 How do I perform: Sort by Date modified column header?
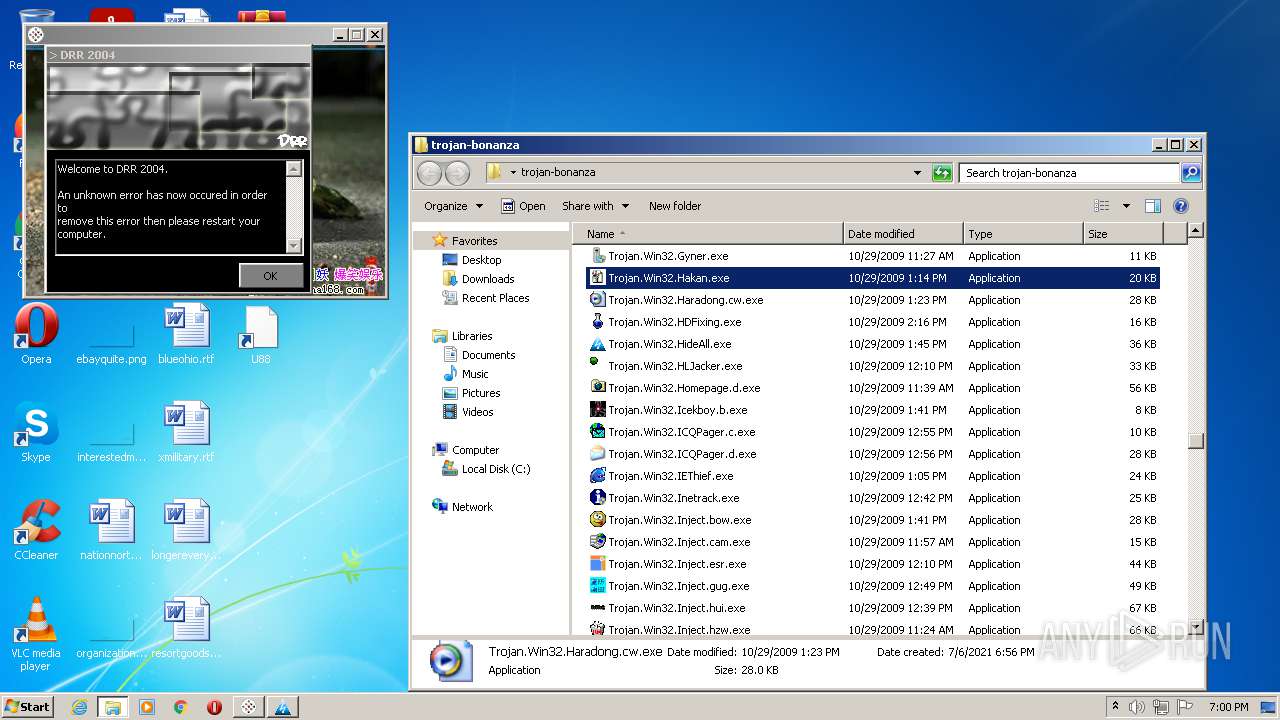click(x=903, y=234)
